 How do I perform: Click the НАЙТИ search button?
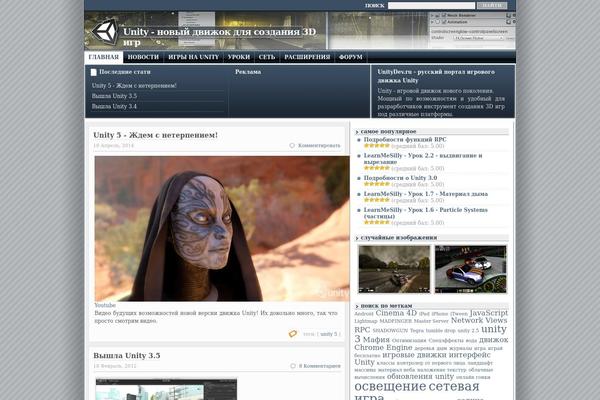(x=492, y=5)
